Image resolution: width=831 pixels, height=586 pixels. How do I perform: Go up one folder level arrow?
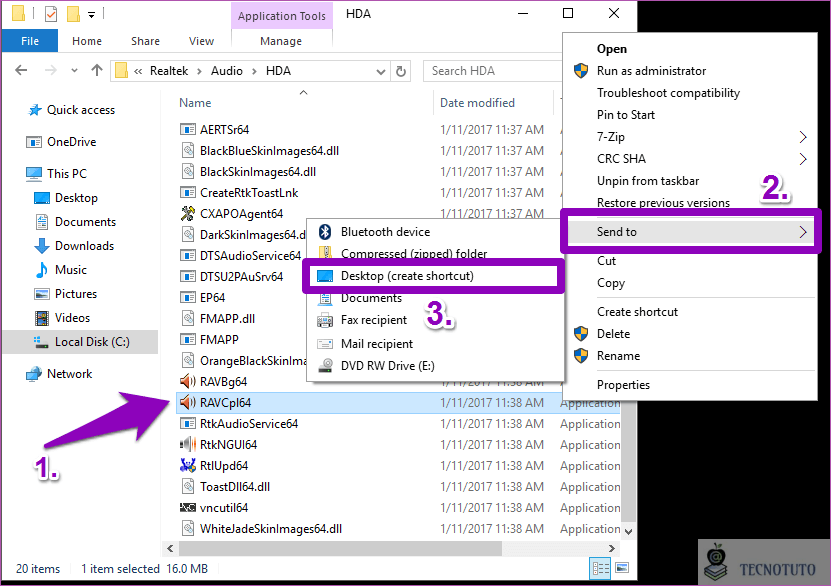(96, 70)
